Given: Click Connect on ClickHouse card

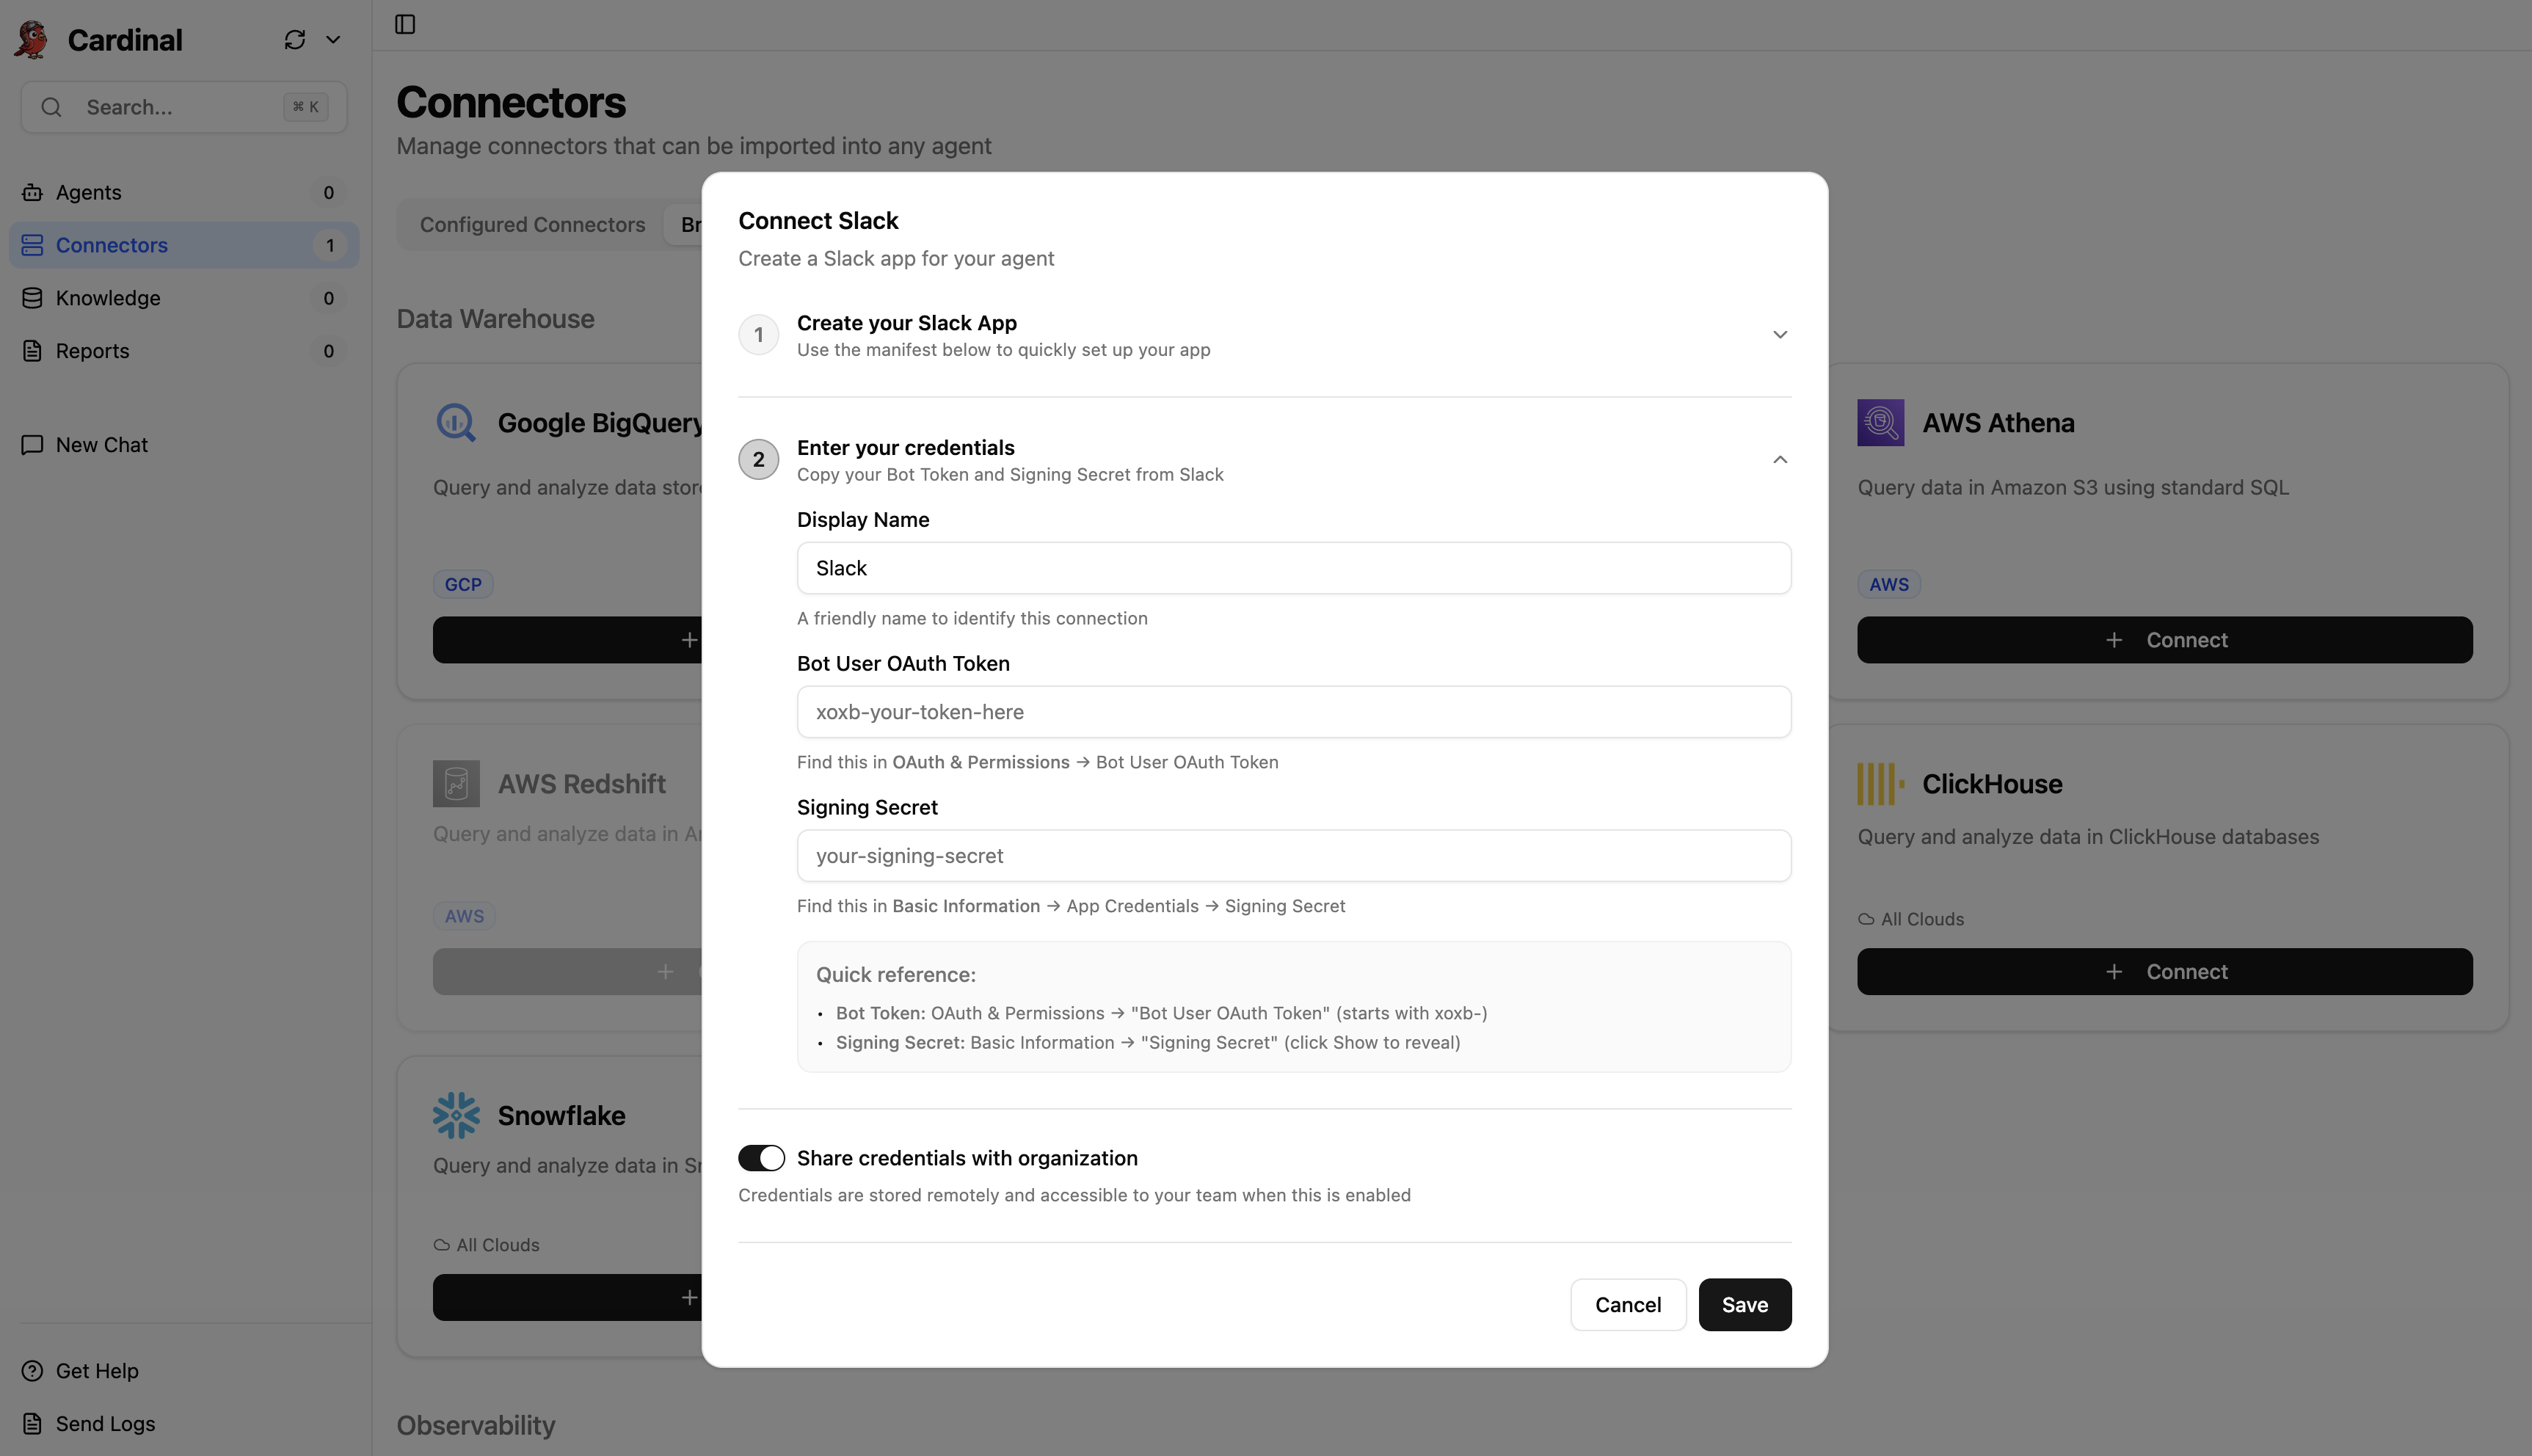Looking at the screenshot, I should coord(2164,971).
